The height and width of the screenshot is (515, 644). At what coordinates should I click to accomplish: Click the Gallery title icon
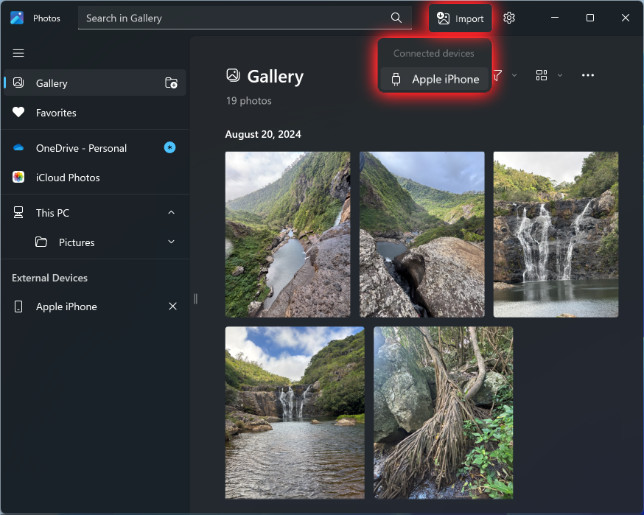coord(233,76)
